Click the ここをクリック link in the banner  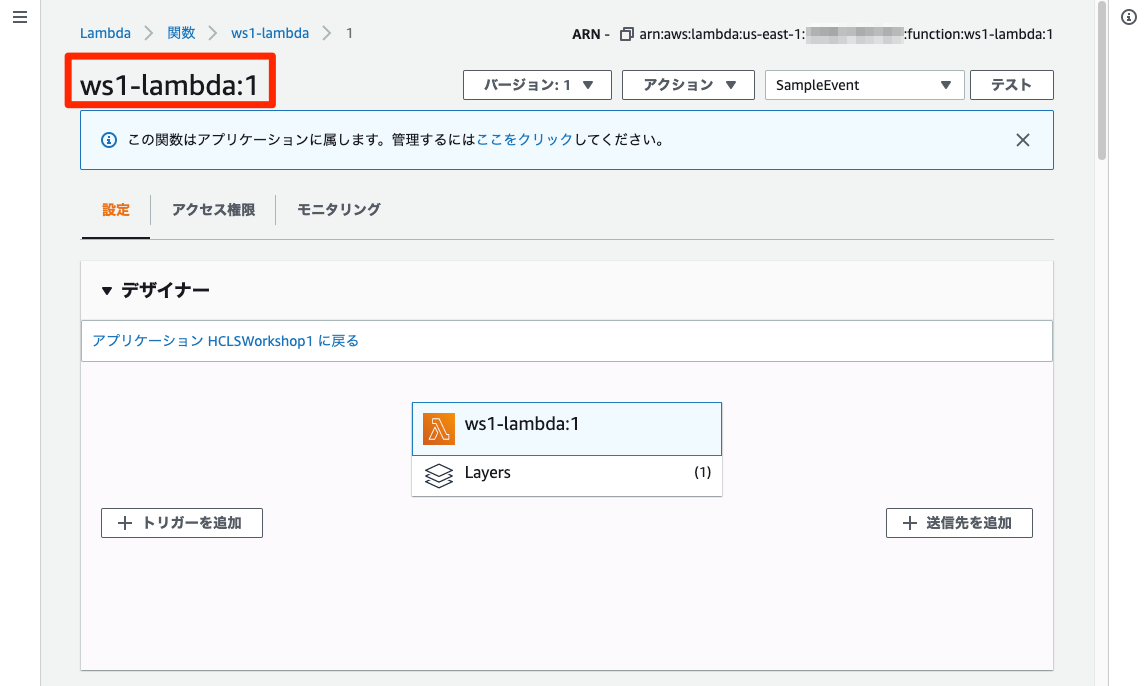tap(525, 140)
